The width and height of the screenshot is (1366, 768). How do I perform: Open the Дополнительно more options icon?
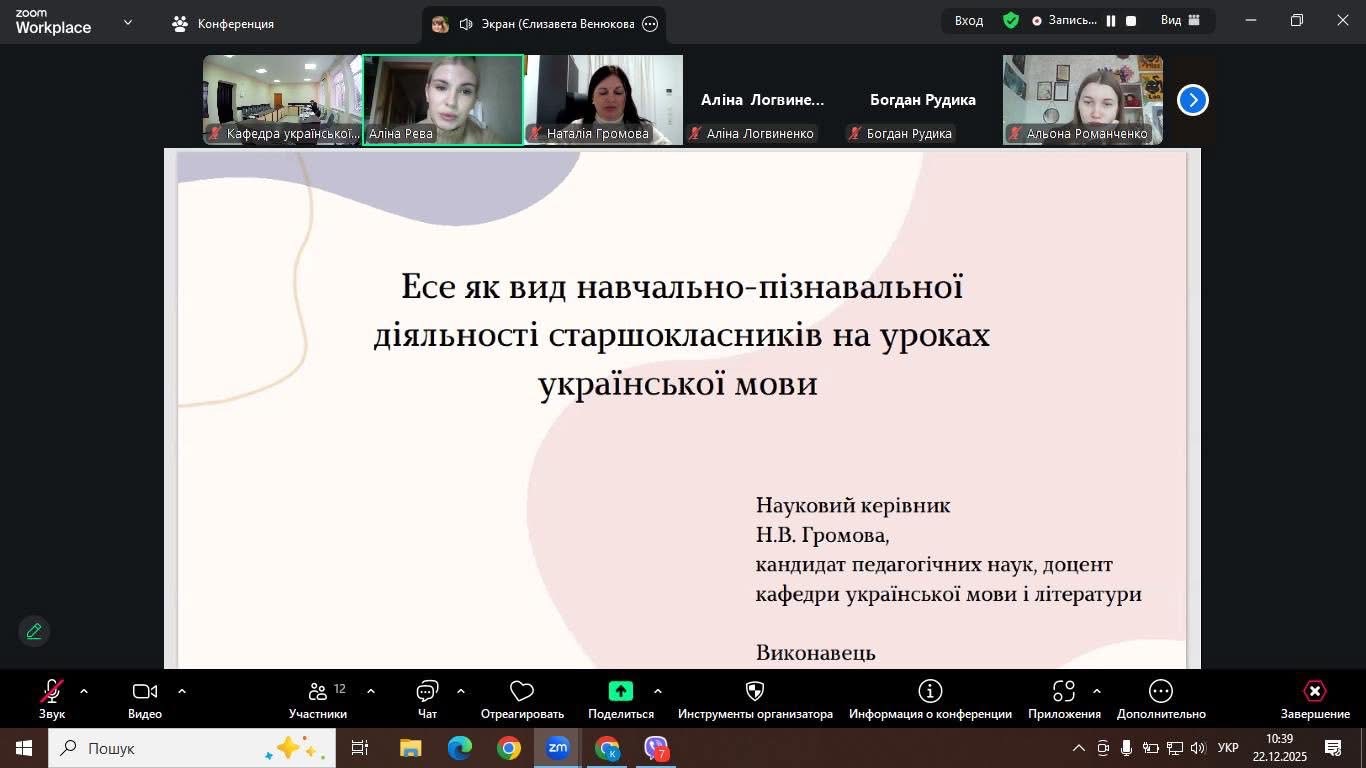click(1161, 692)
